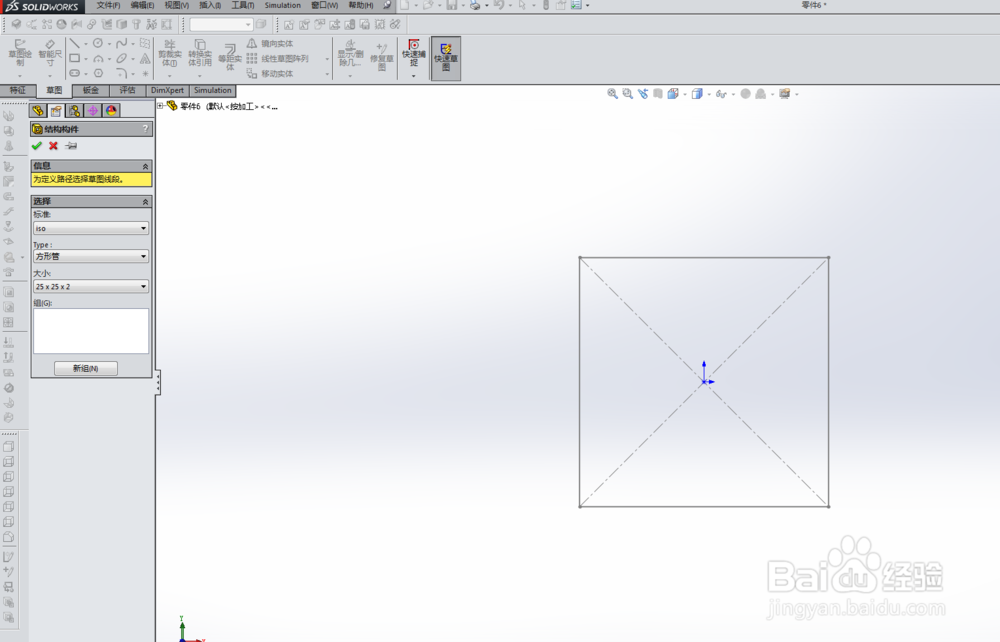This screenshot has height=642, width=1000.
Task: Pin the Structural Member property manager
Action: 70,145
